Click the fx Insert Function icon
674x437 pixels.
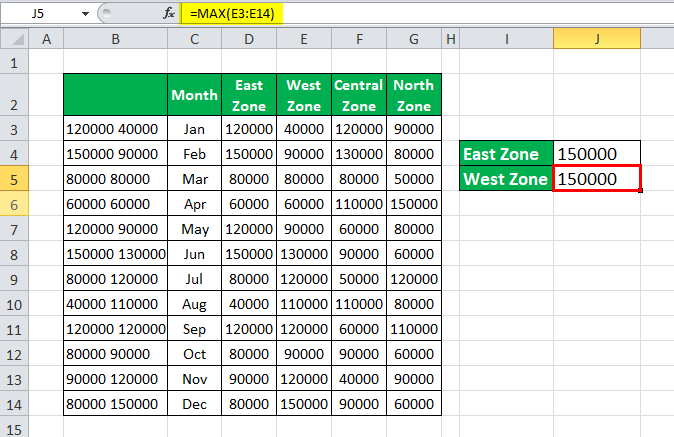(x=169, y=13)
